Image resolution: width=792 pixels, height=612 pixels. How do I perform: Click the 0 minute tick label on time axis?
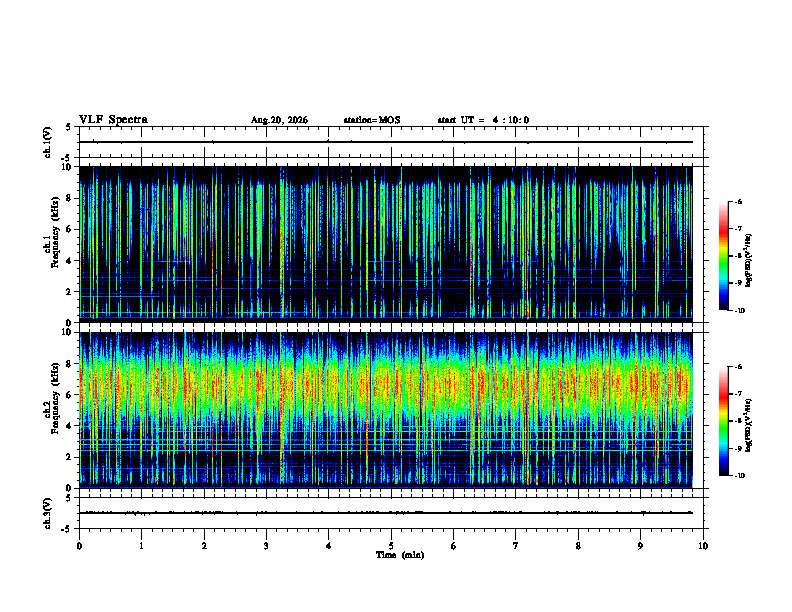click(79, 546)
